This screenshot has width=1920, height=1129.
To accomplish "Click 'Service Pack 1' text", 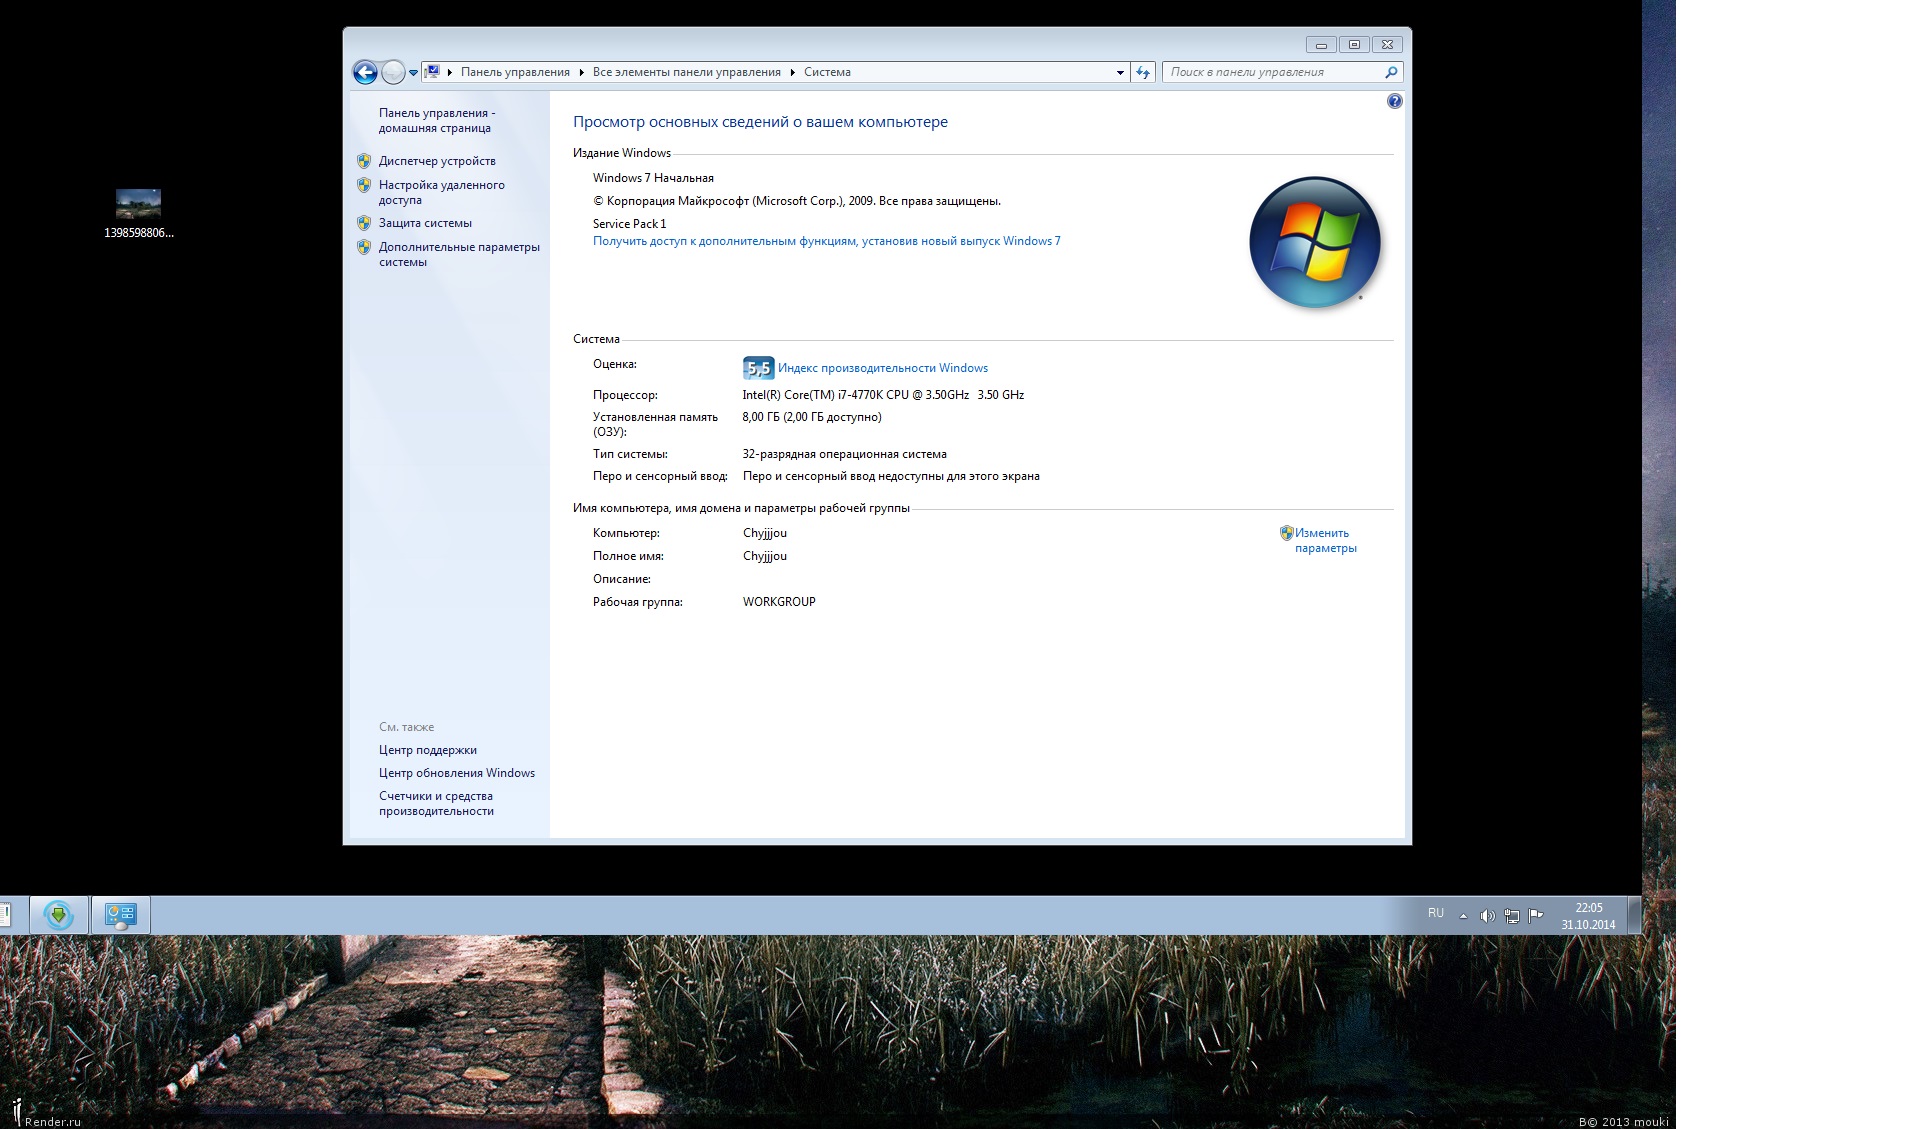I will click(629, 224).
